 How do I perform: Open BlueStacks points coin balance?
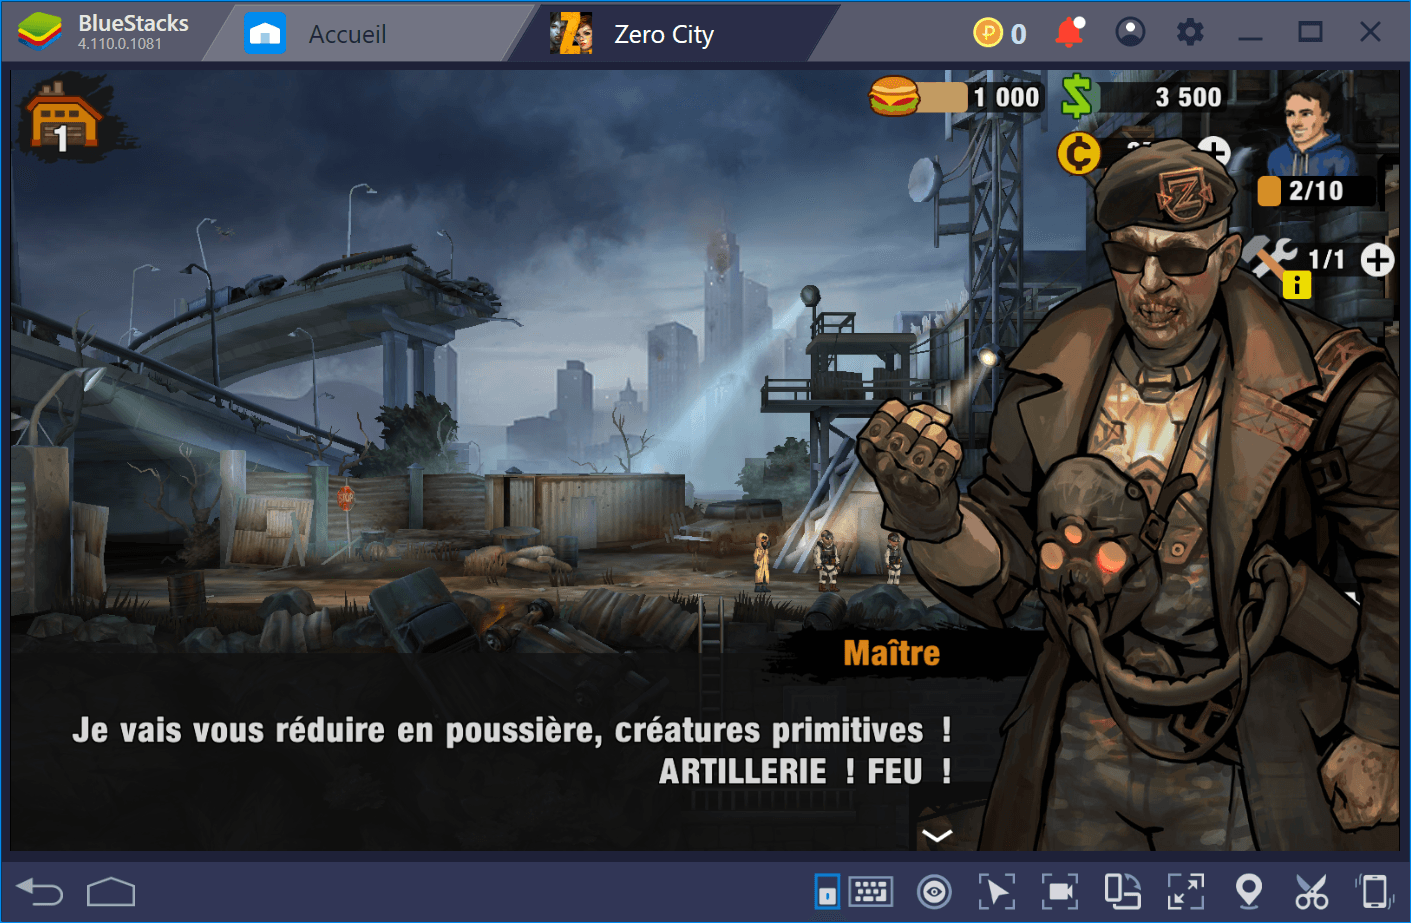pyautogui.click(x=1000, y=34)
